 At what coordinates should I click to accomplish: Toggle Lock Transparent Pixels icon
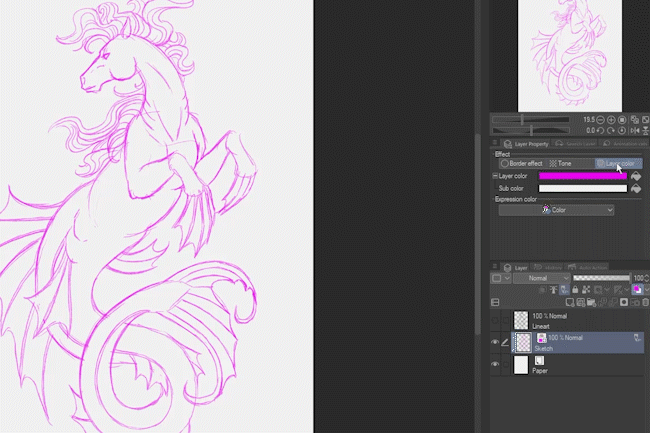click(586, 290)
